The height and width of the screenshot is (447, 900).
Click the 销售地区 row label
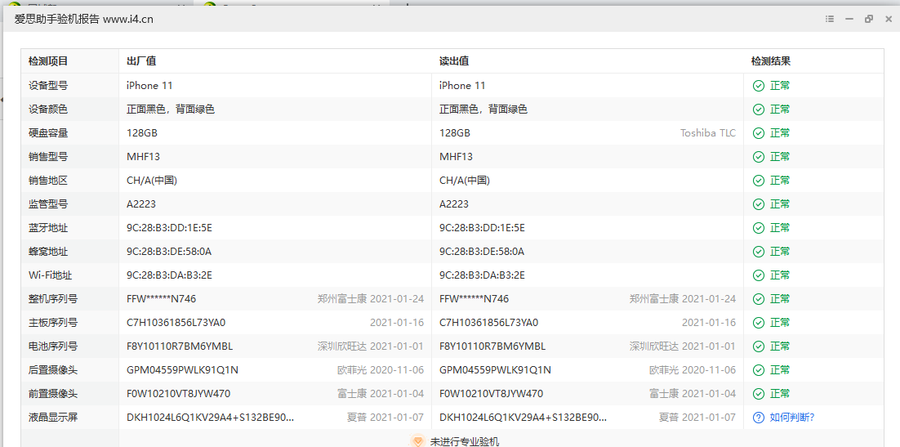point(48,180)
